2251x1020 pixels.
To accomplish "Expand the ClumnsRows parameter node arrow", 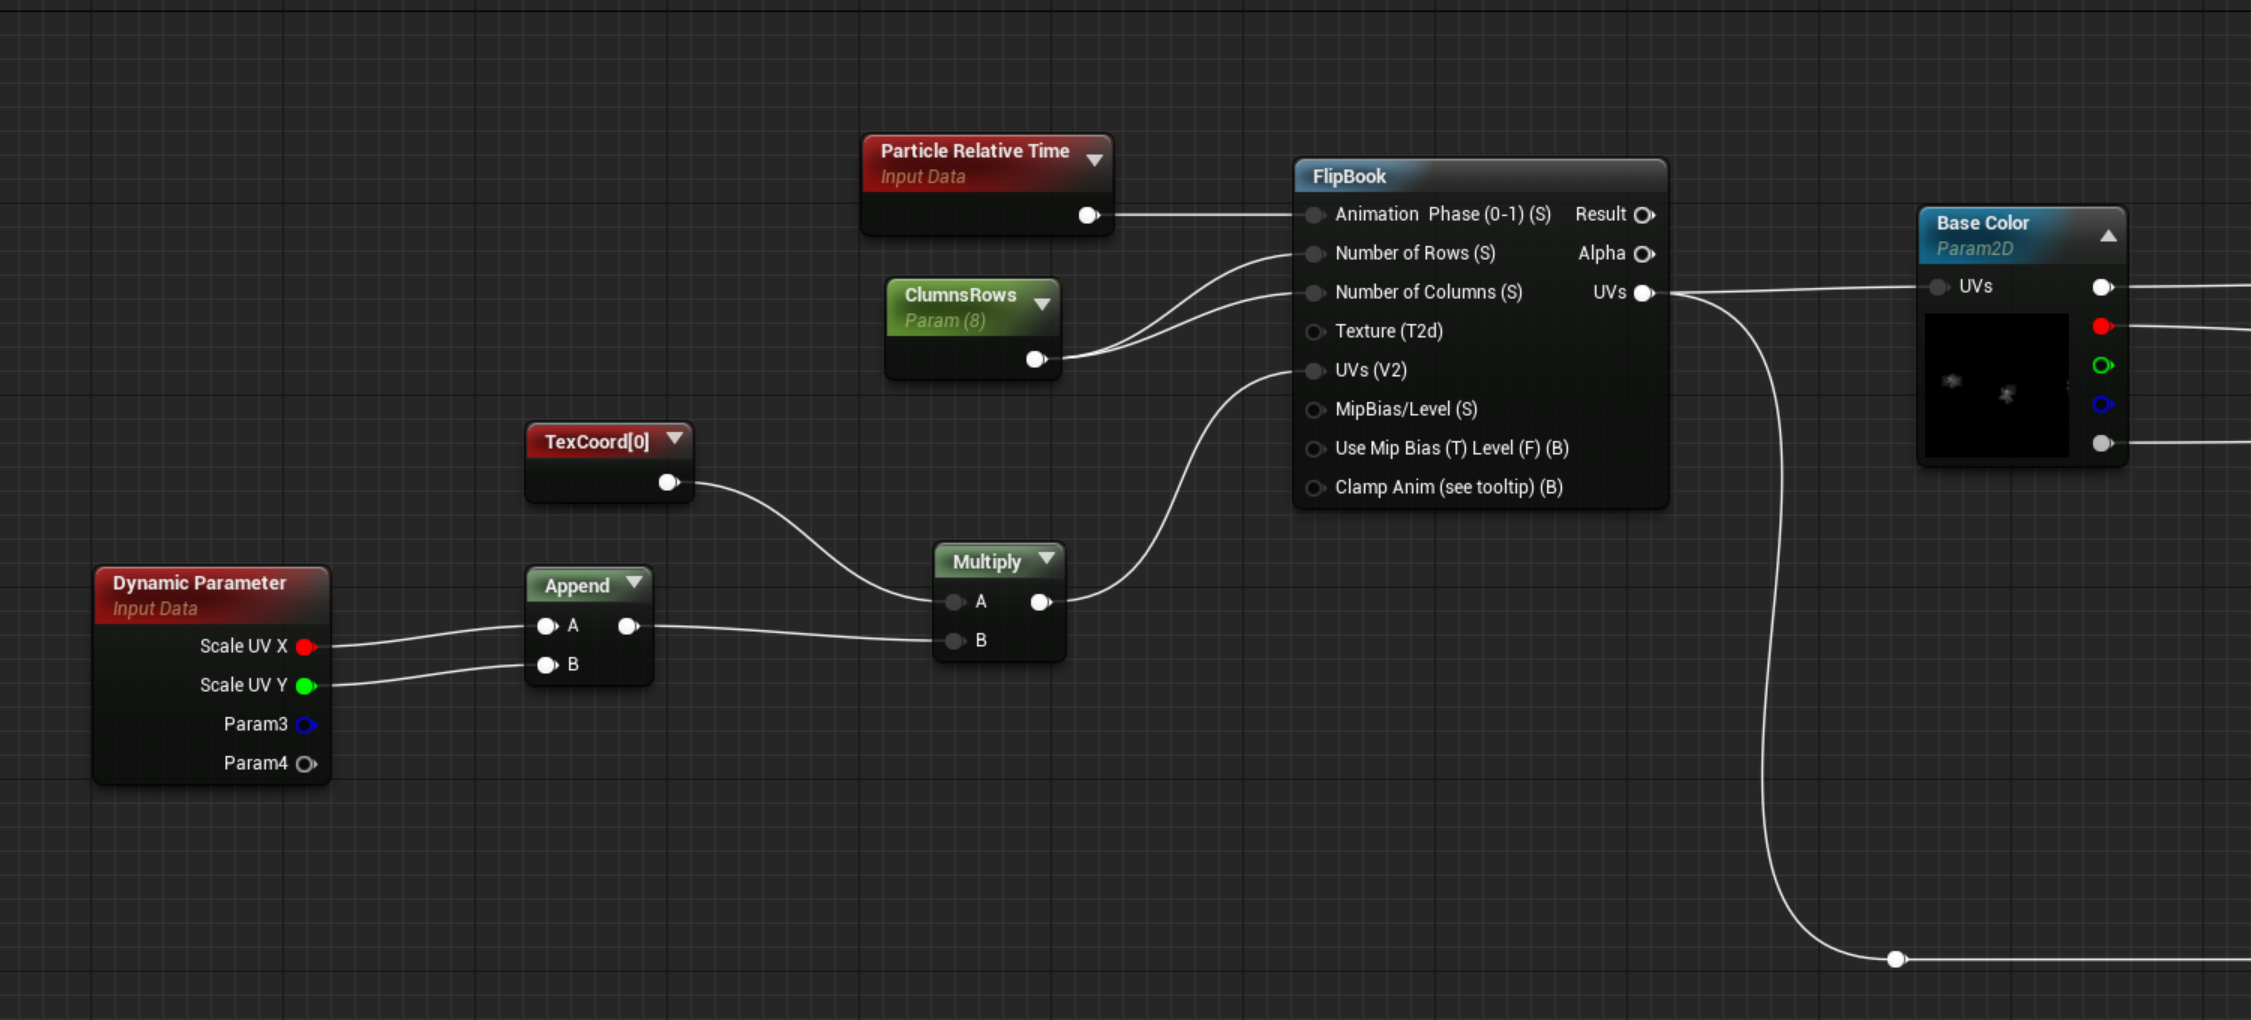I will coord(1042,304).
